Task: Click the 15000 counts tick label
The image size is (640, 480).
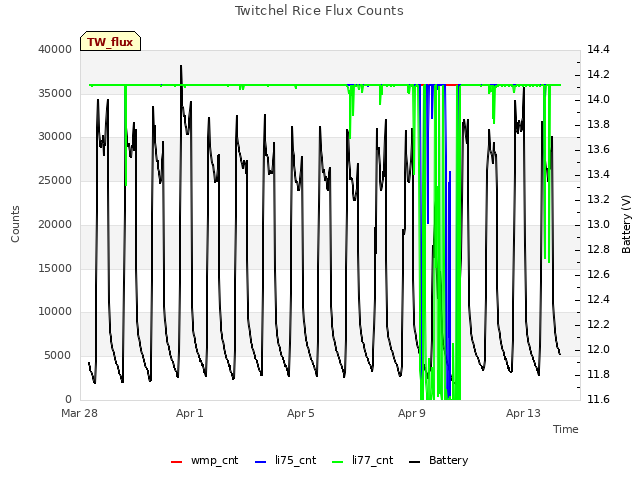Action: pos(55,269)
